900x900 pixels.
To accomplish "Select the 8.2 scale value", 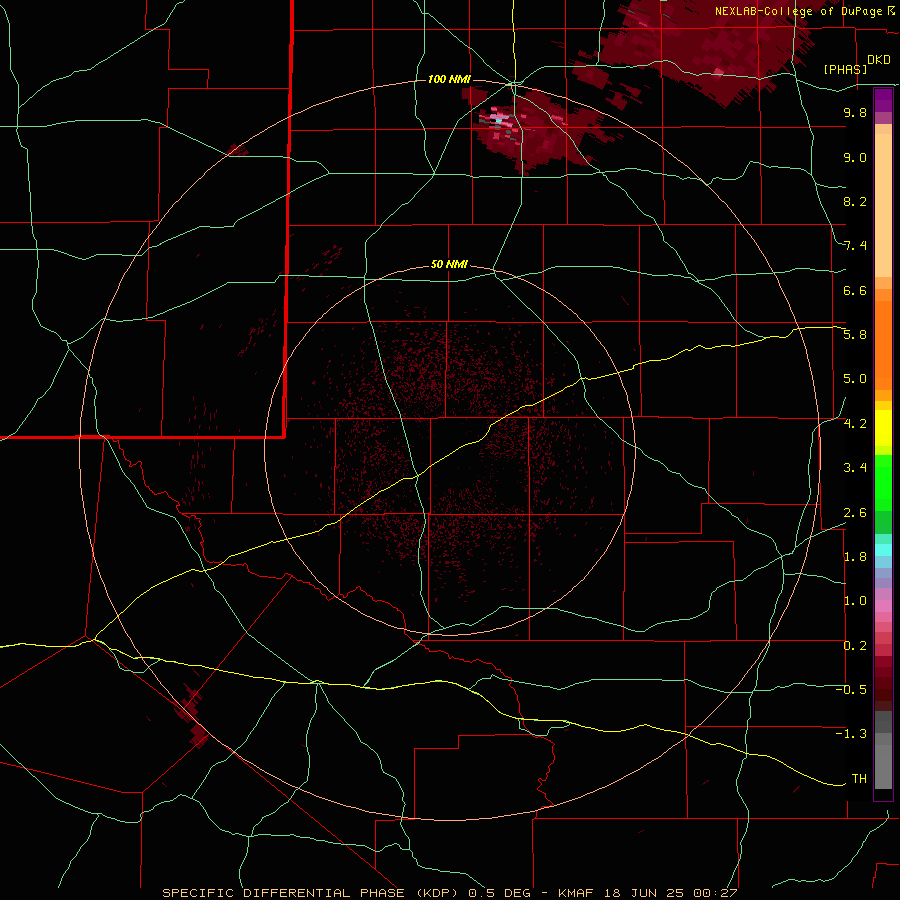I will (x=855, y=201).
